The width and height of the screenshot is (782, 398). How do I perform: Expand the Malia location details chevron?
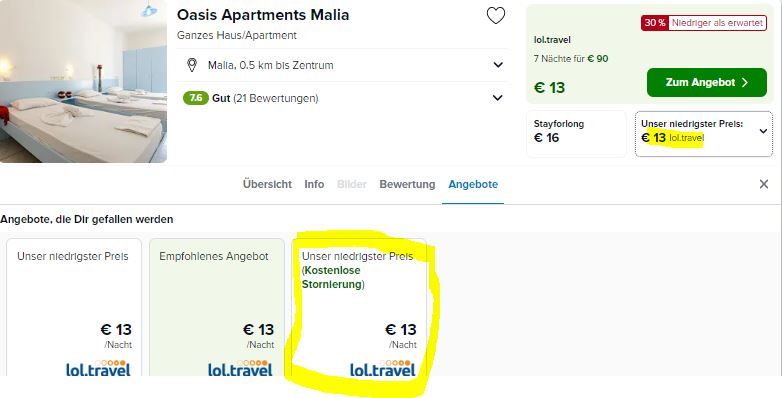pyautogui.click(x=498, y=65)
